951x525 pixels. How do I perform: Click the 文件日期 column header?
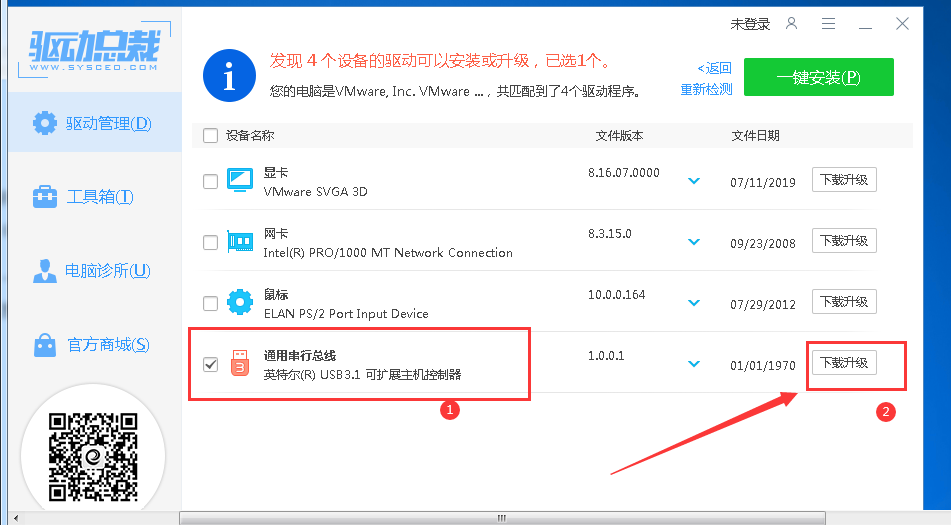point(755,135)
